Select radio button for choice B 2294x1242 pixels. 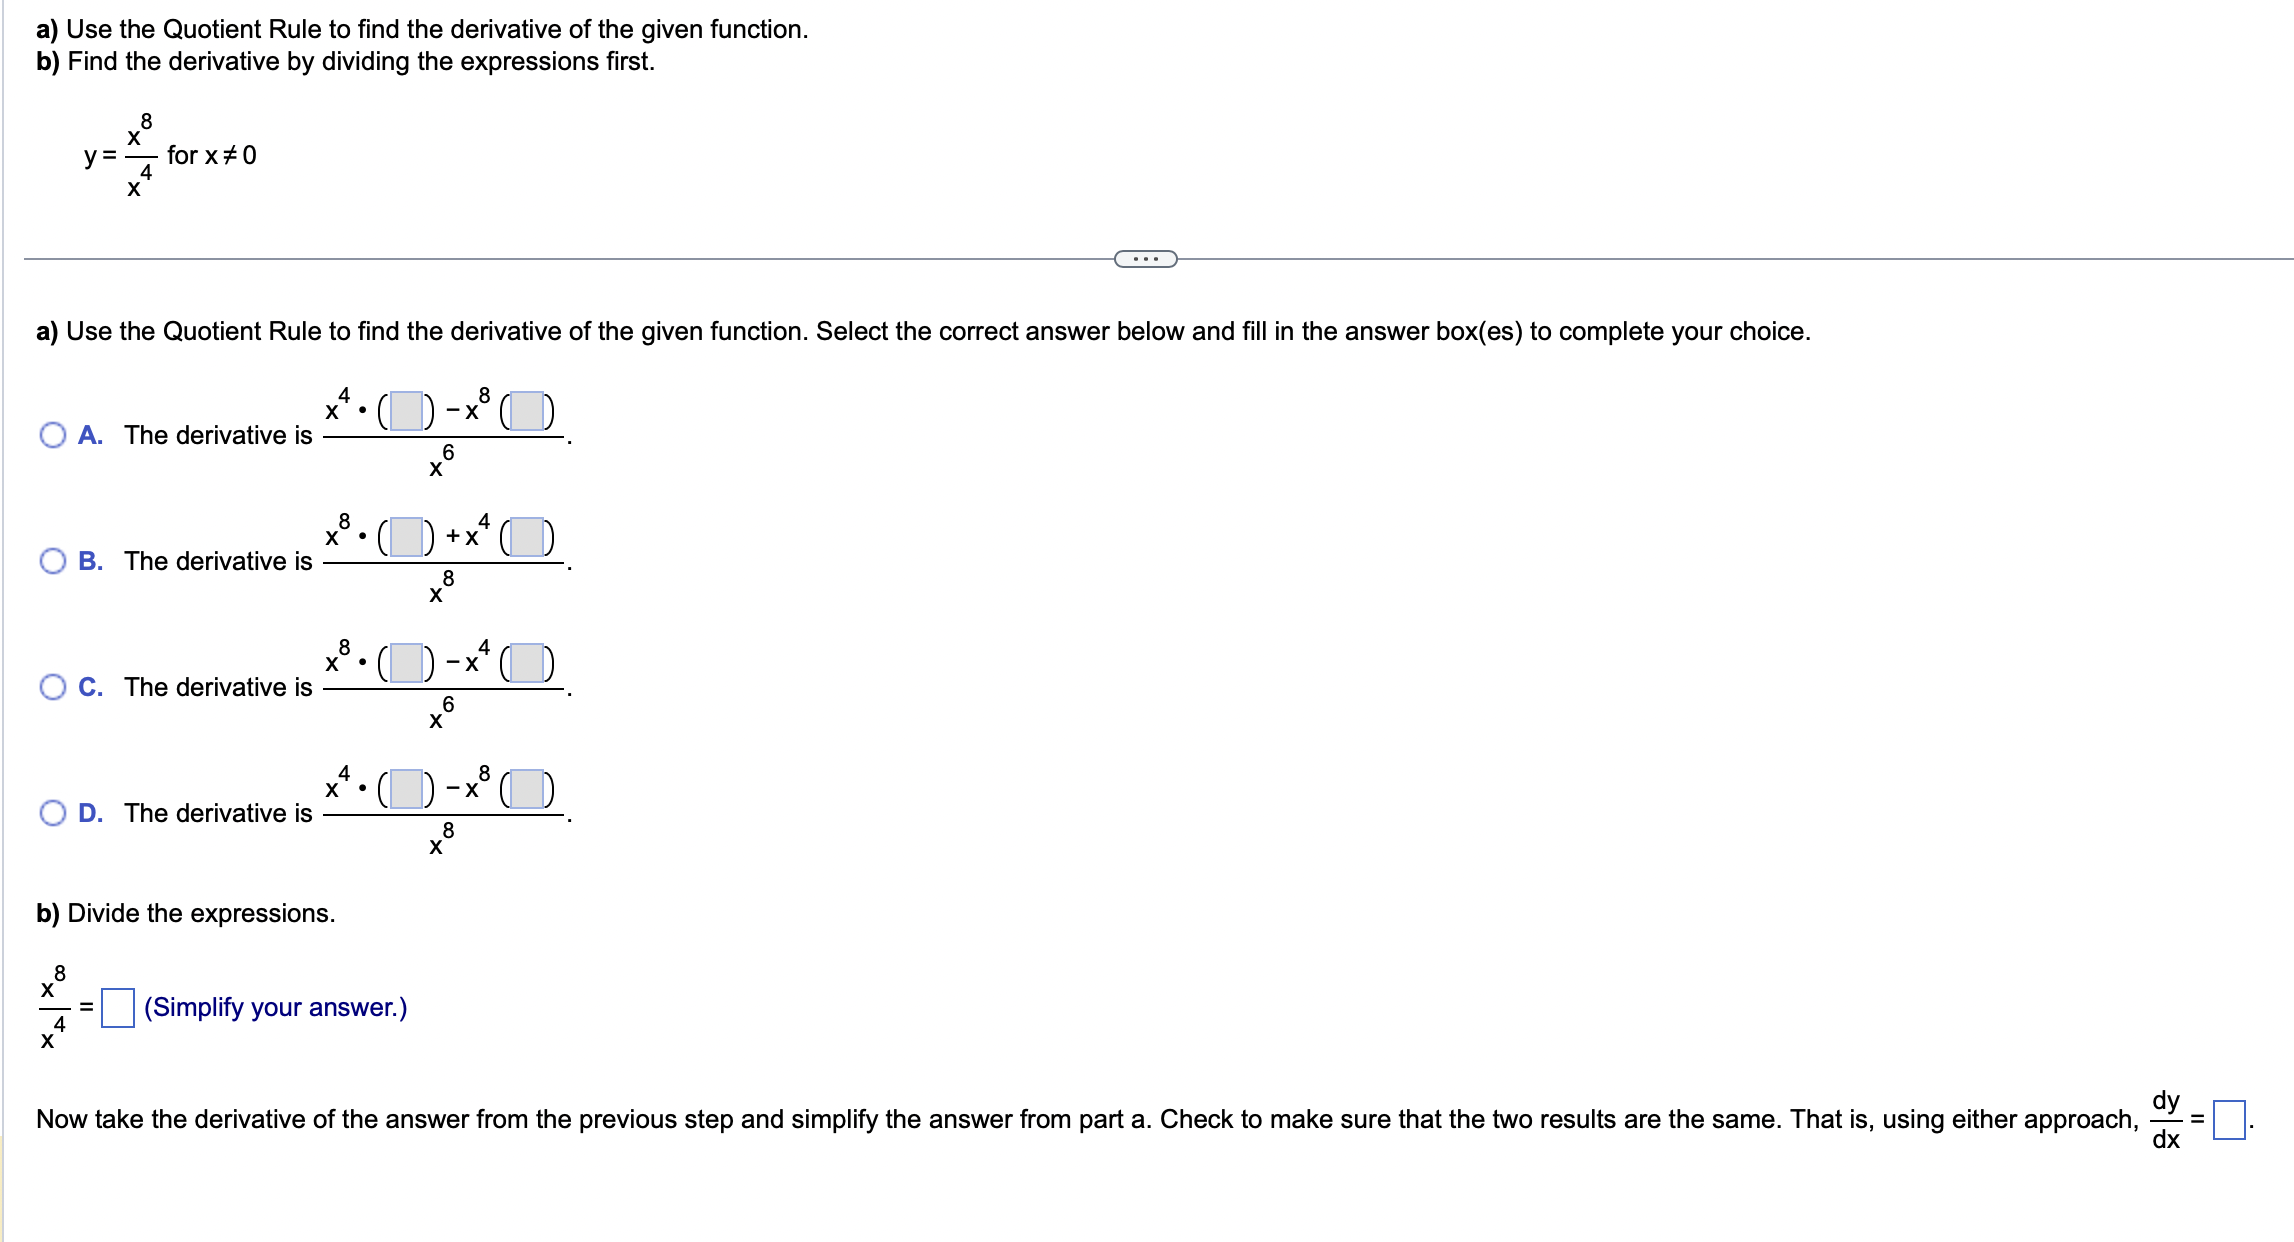point(51,560)
